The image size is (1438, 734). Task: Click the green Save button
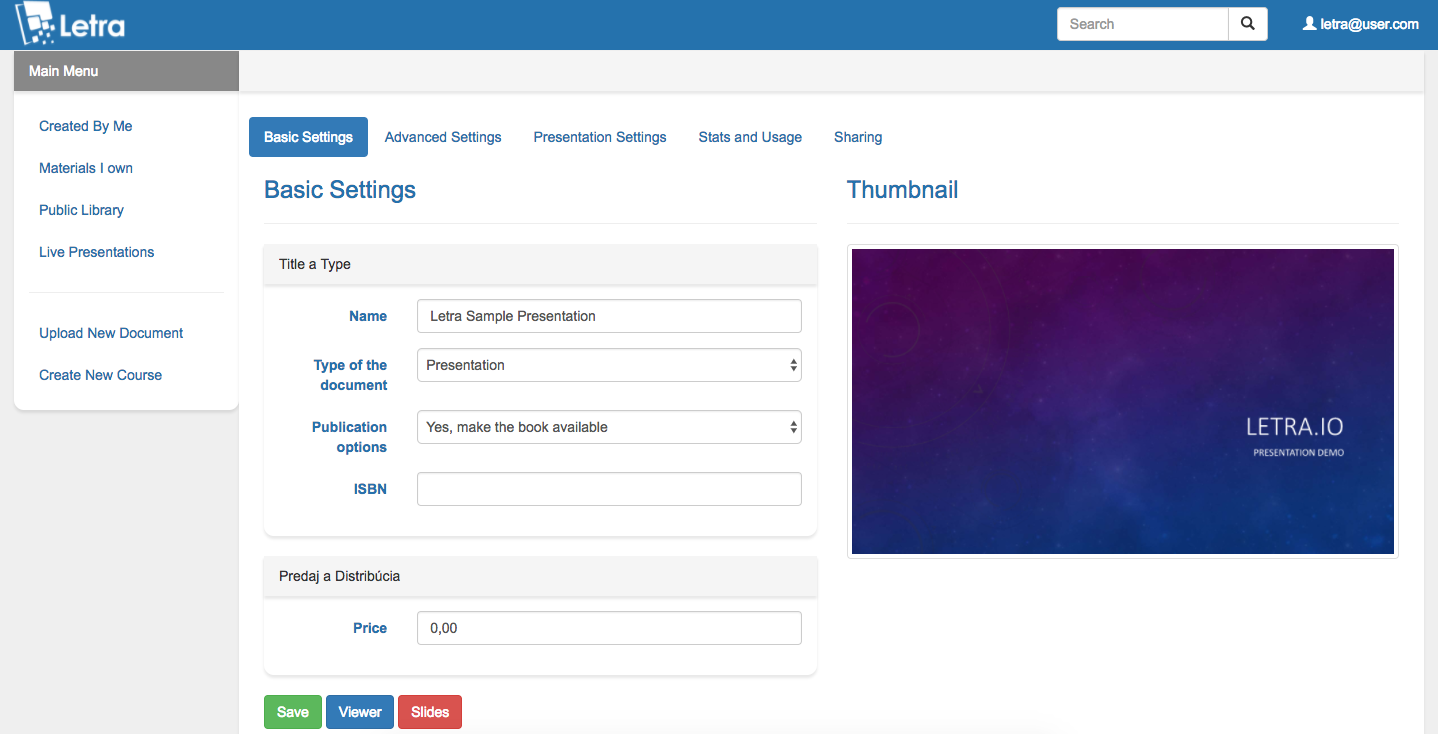tap(293, 712)
